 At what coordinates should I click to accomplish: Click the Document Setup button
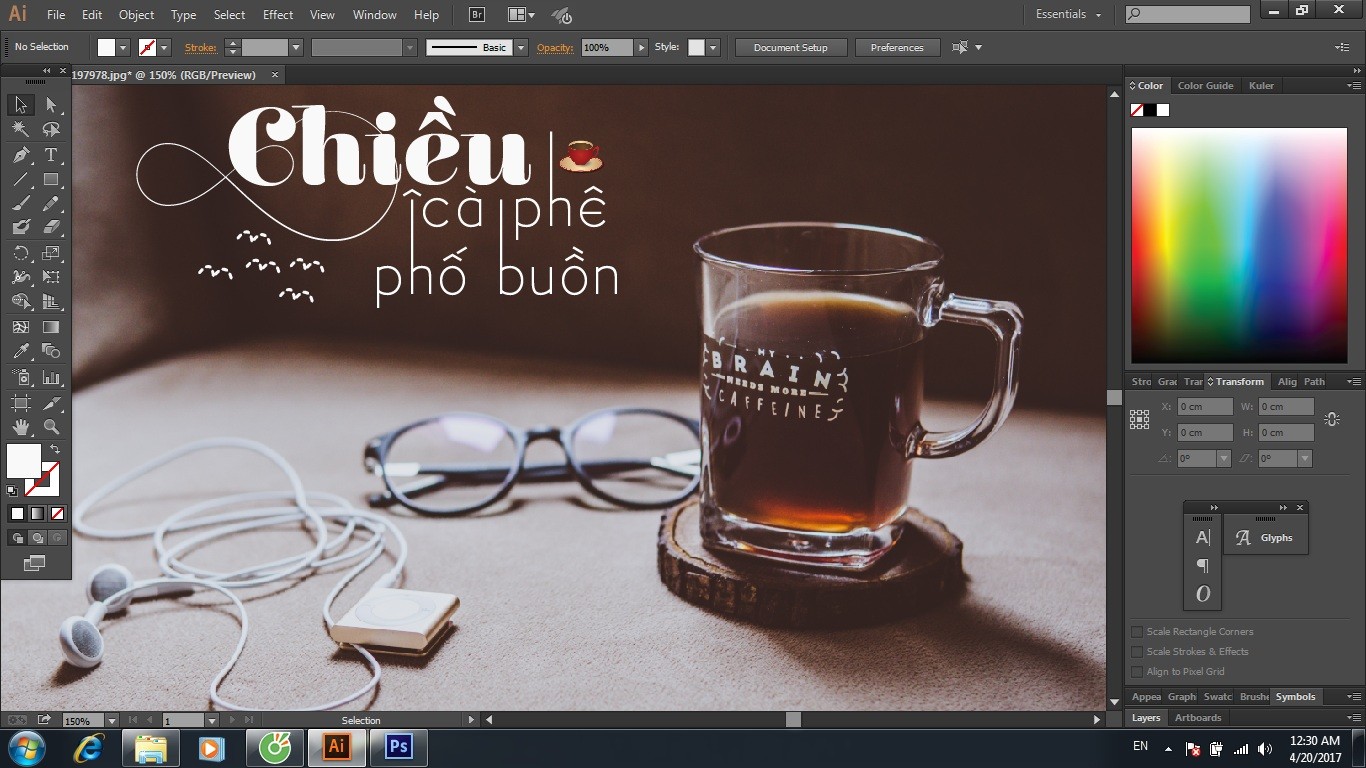point(791,47)
